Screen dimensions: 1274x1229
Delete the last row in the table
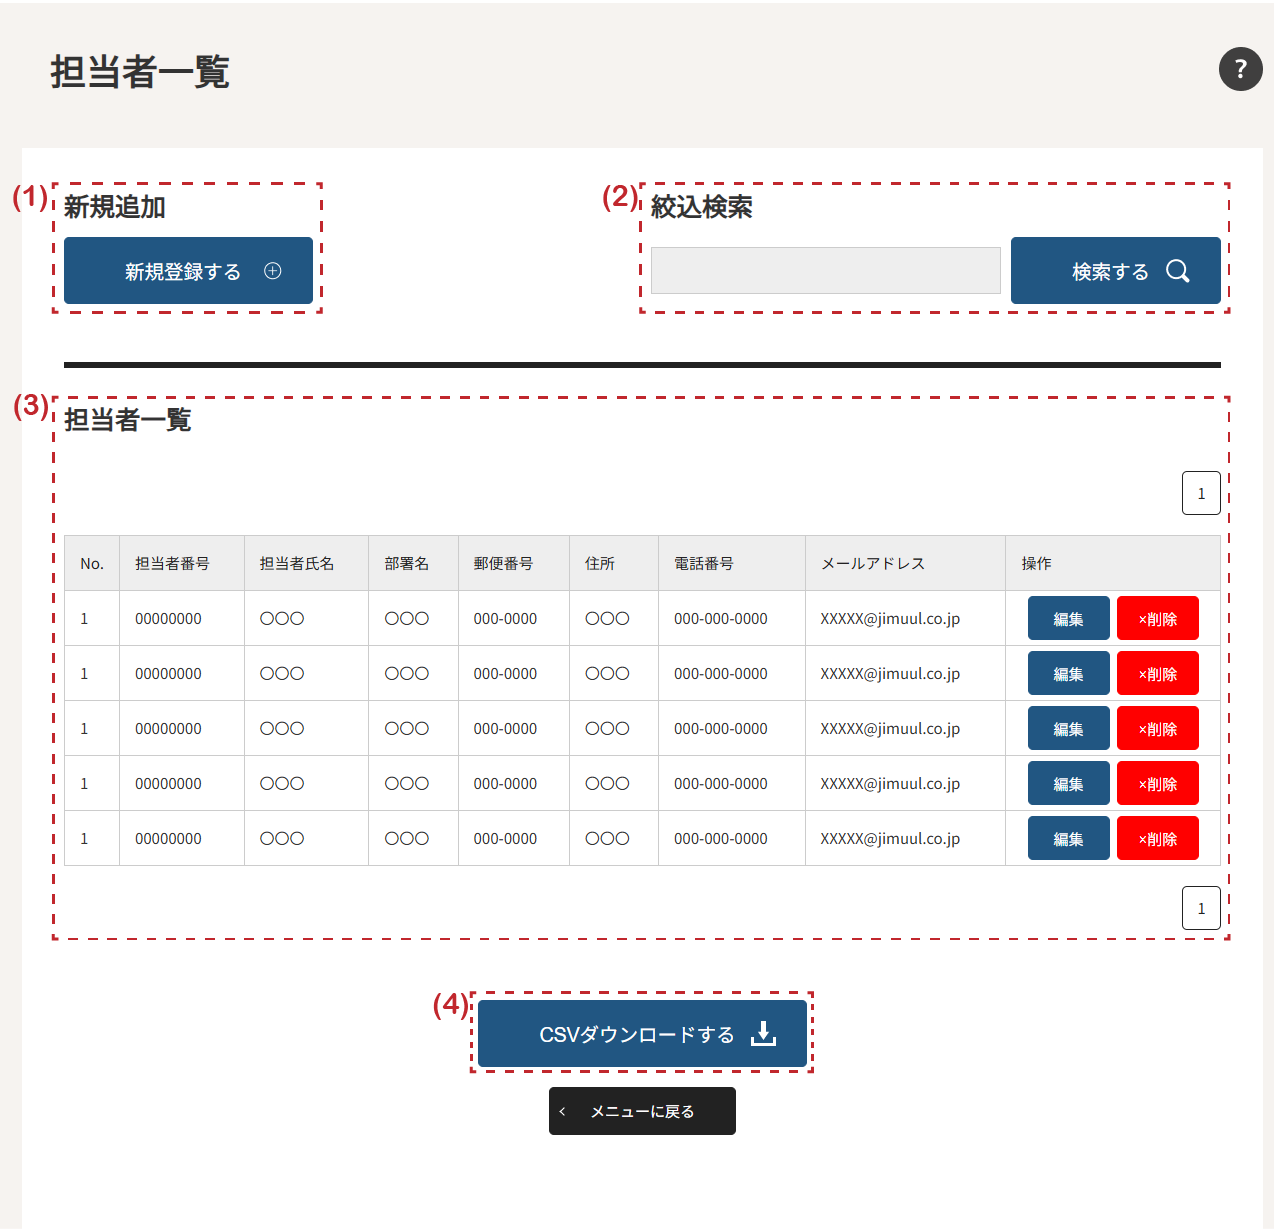[1157, 839]
